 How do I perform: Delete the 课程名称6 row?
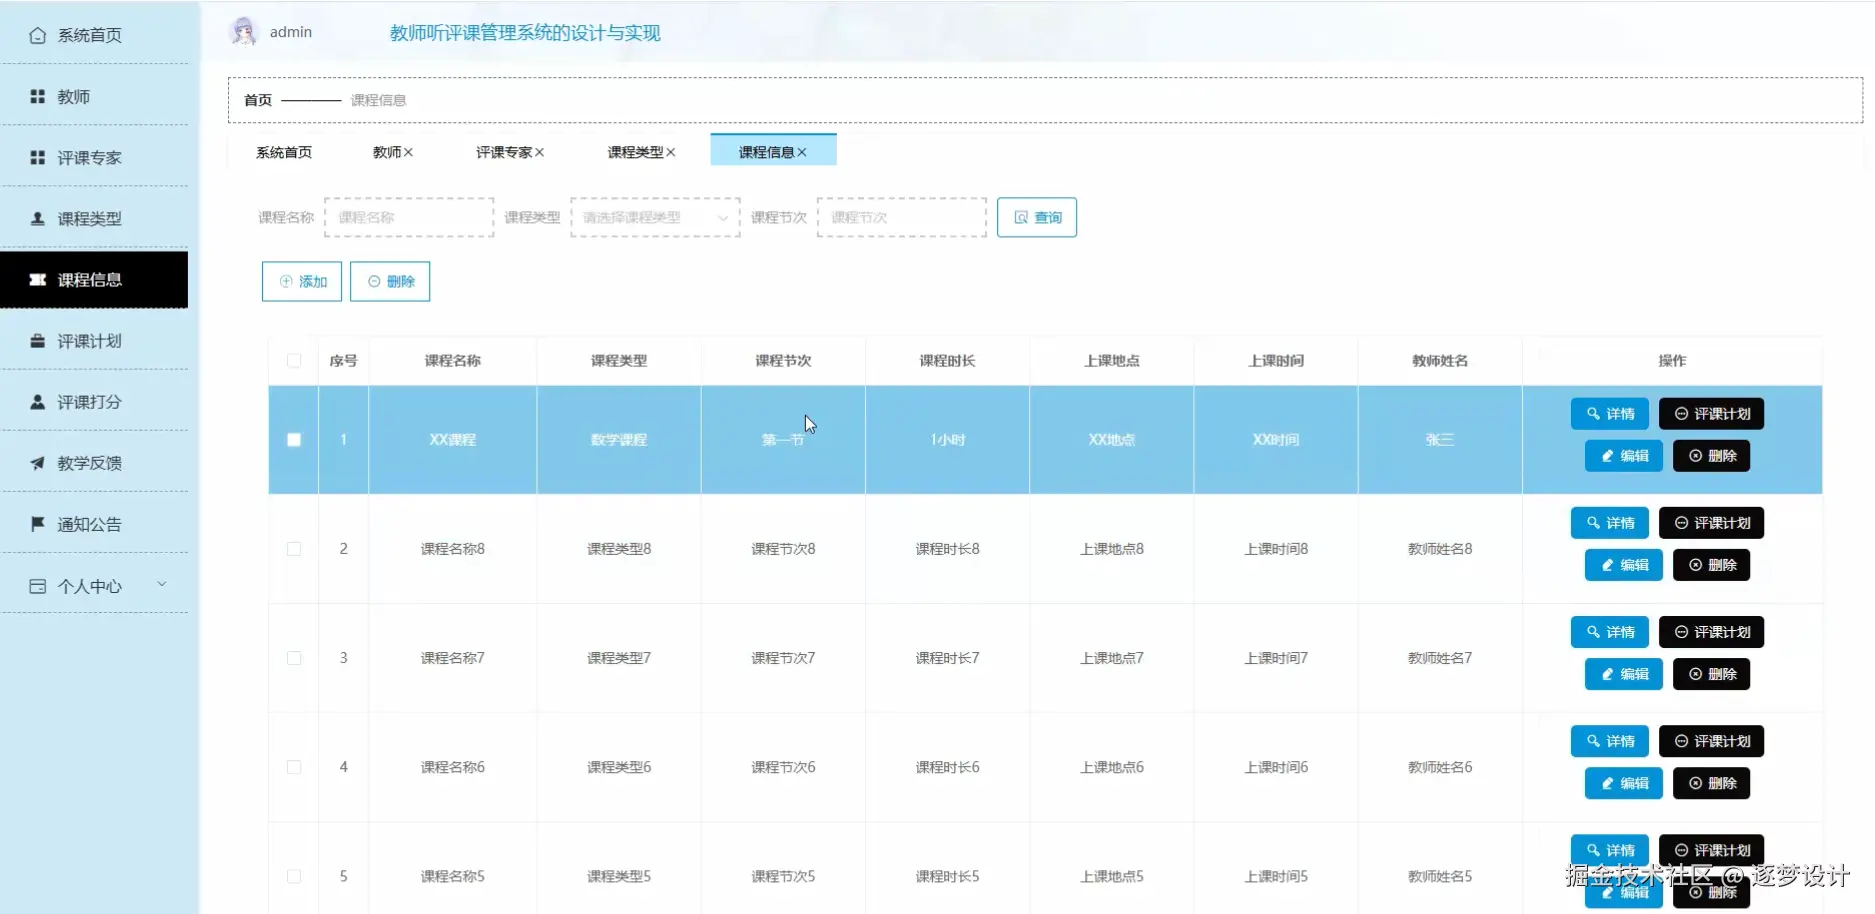point(1711,783)
